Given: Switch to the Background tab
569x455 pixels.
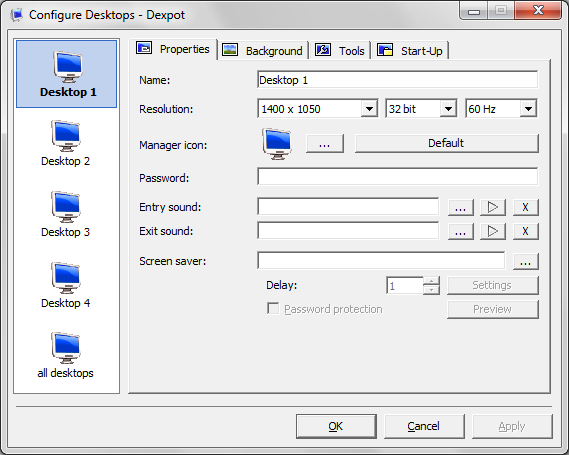Looking at the screenshot, I should [x=263, y=50].
